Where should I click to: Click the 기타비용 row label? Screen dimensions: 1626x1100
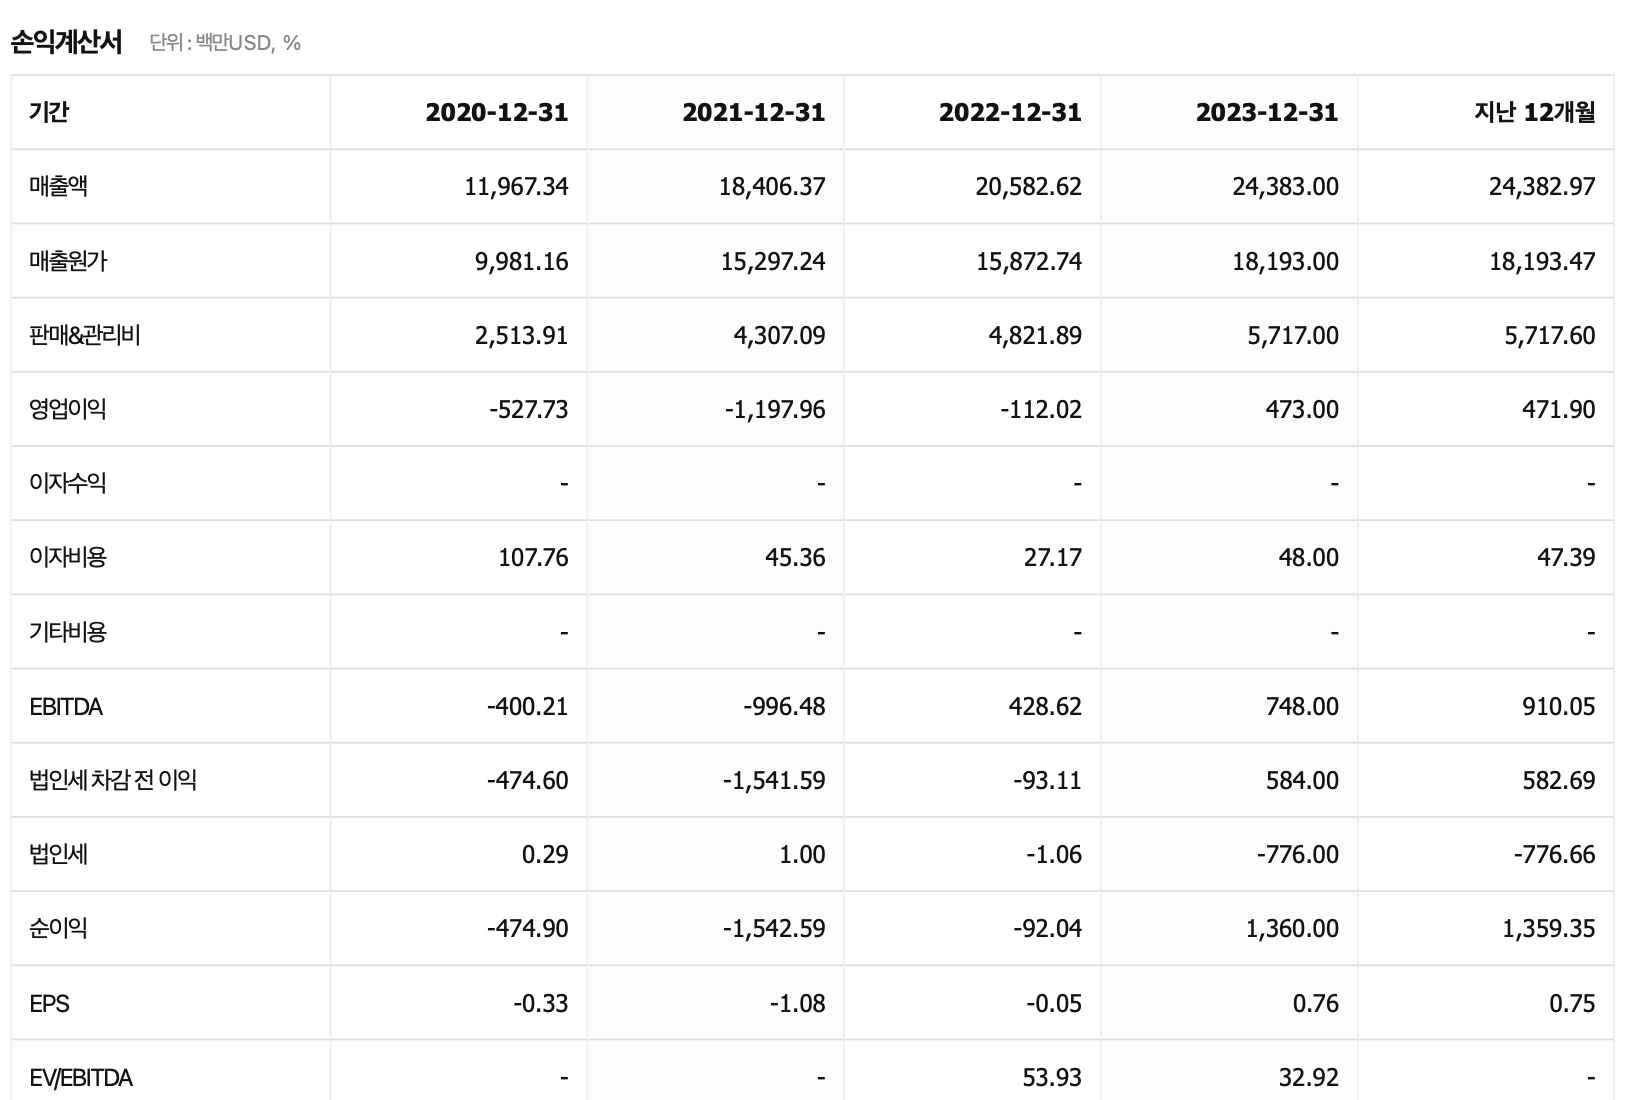[x=68, y=632]
